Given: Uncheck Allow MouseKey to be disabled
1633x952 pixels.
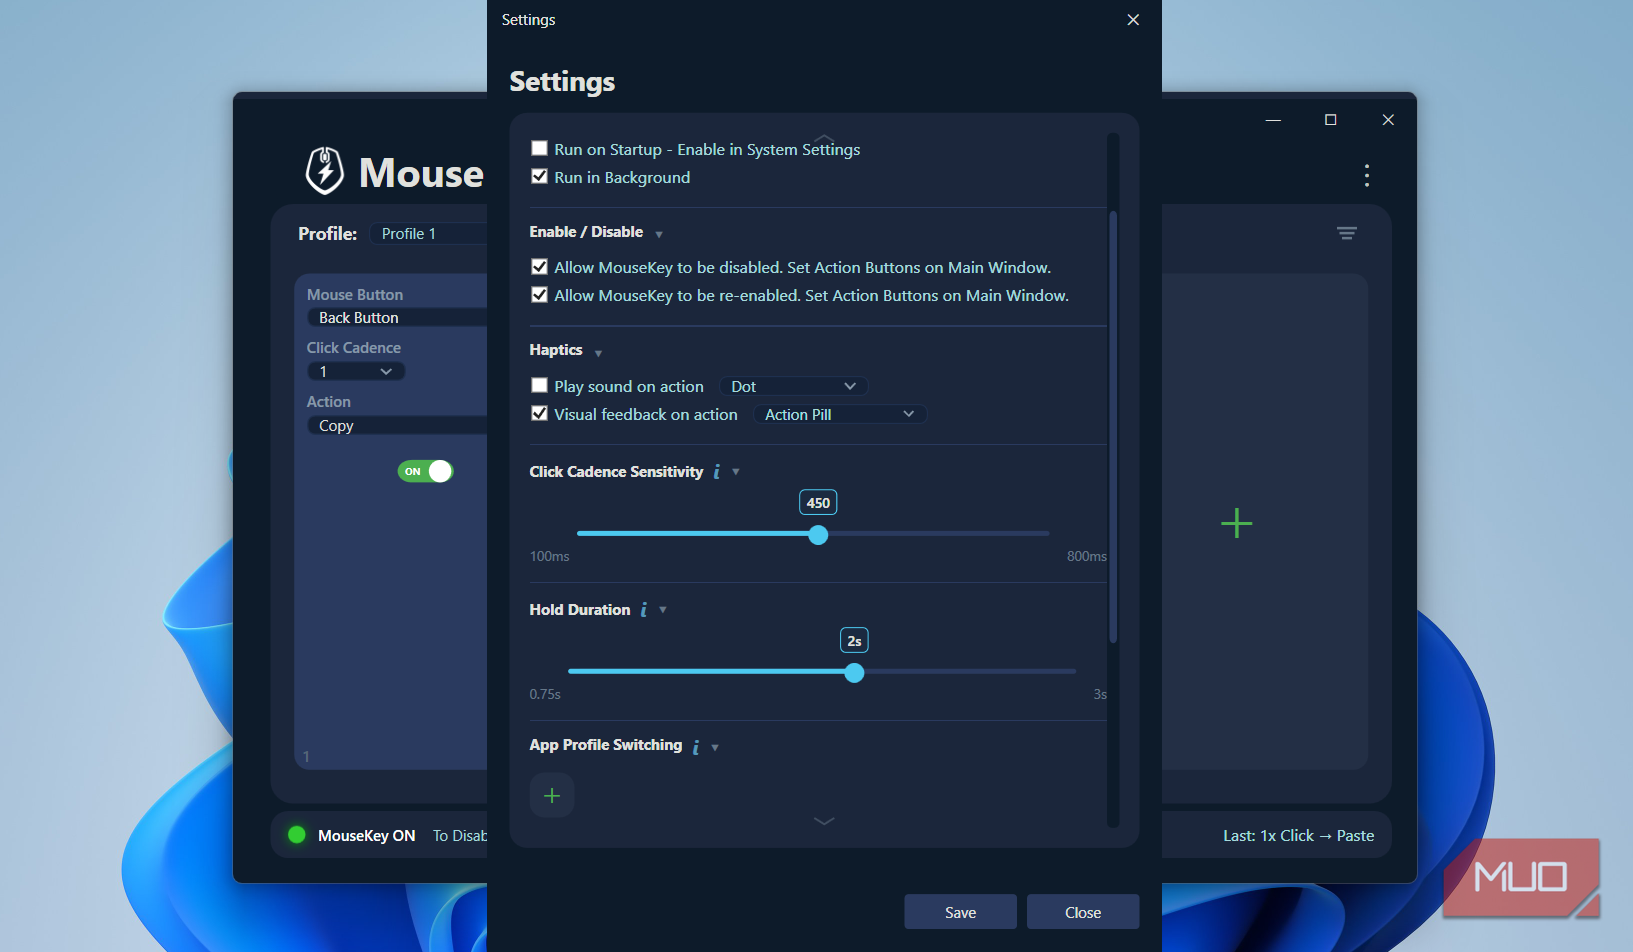Looking at the screenshot, I should point(539,266).
